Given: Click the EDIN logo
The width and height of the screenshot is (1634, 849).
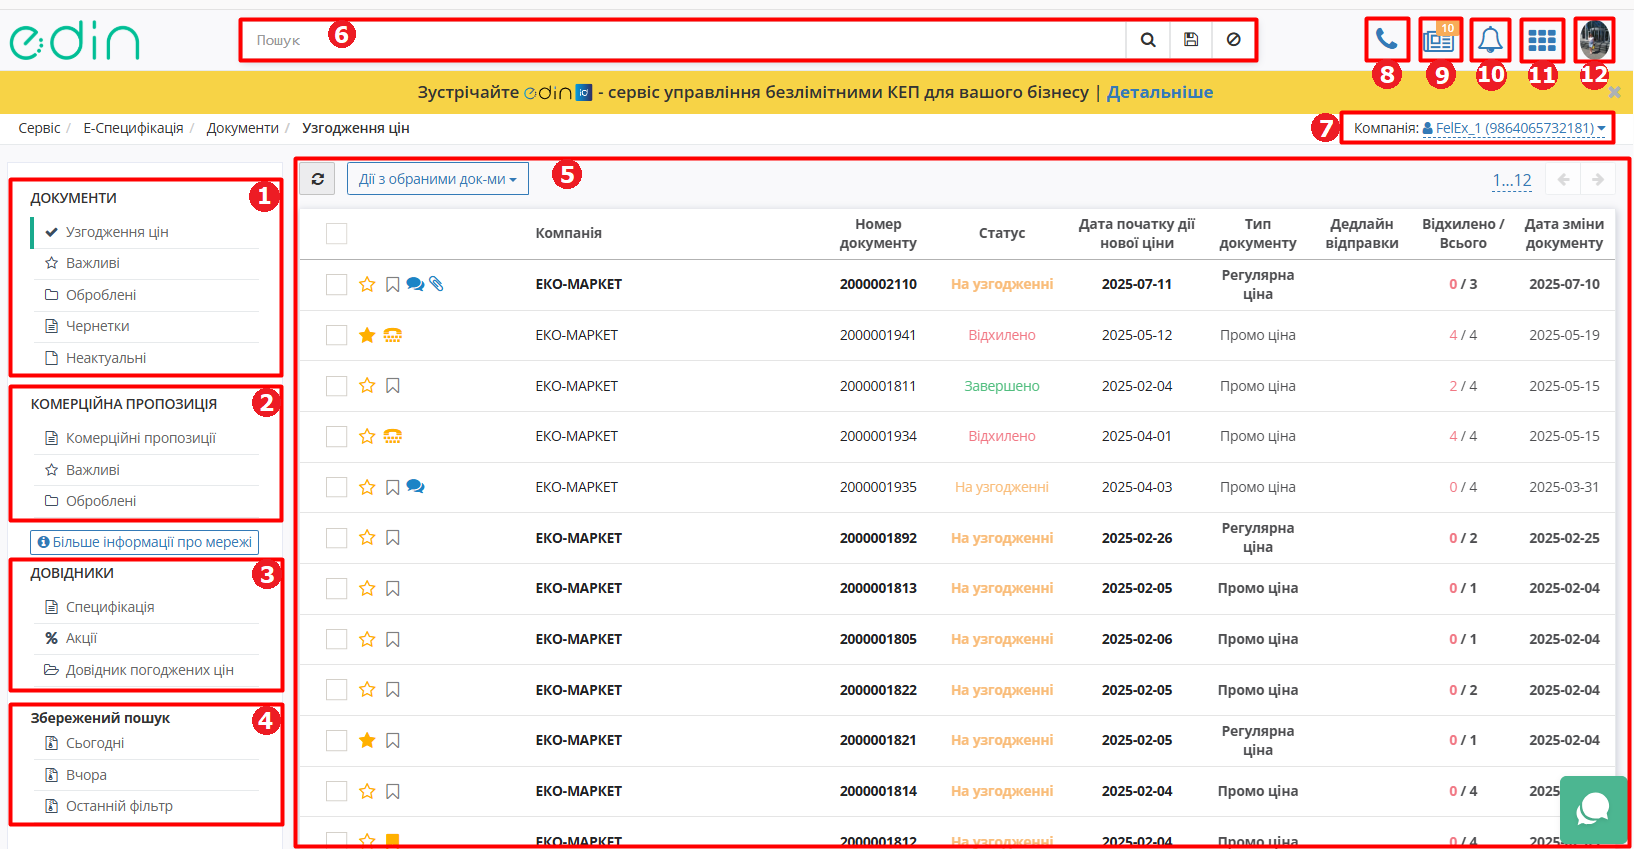Looking at the screenshot, I should (x=74, y=41).
